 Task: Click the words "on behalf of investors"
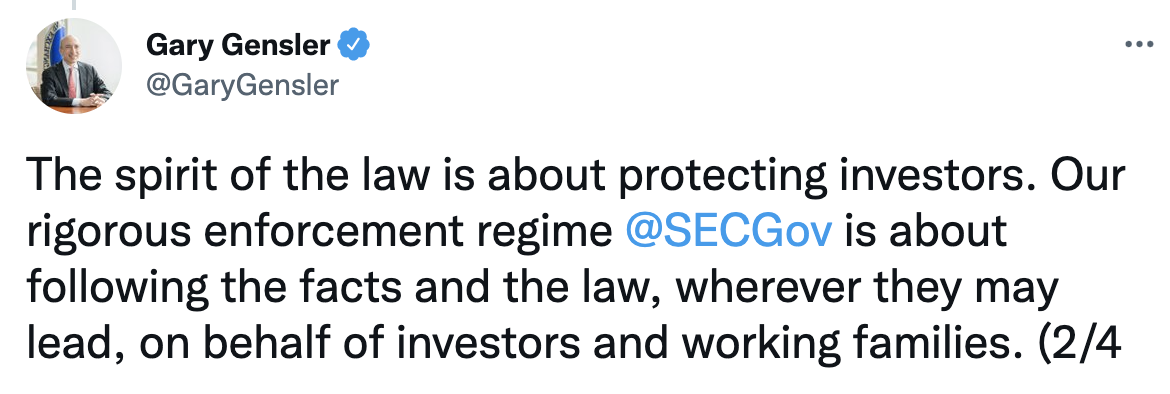point(360,343)
